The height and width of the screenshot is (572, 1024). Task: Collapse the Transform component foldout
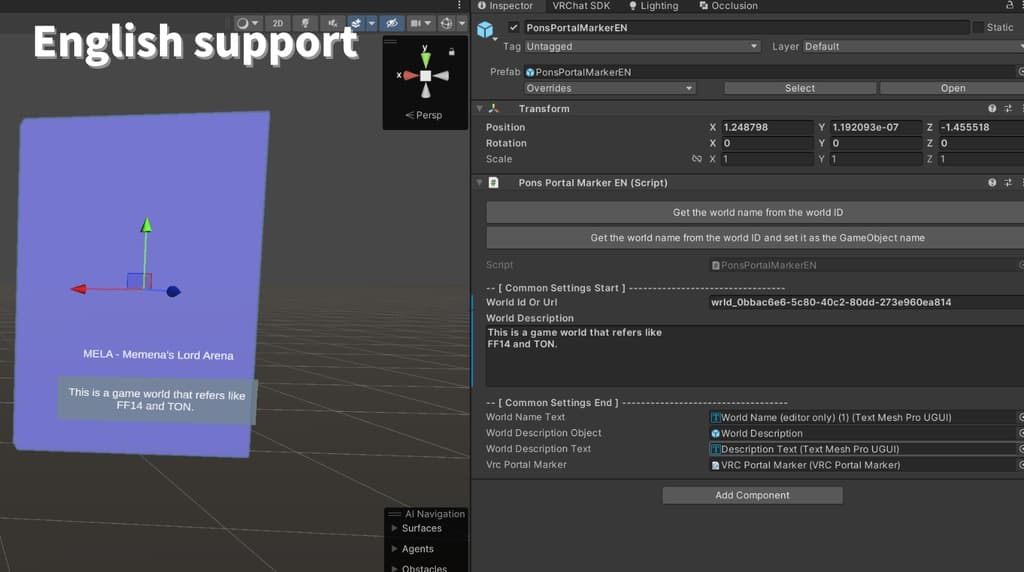479,108
